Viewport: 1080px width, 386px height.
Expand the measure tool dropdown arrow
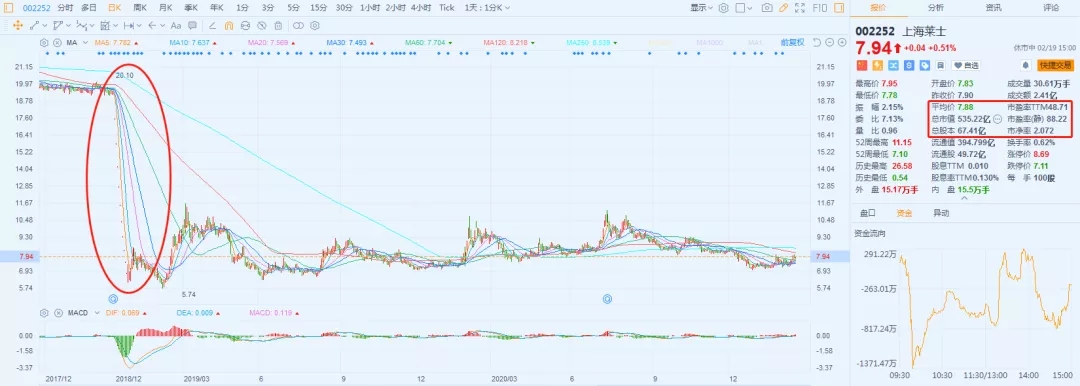139,26
